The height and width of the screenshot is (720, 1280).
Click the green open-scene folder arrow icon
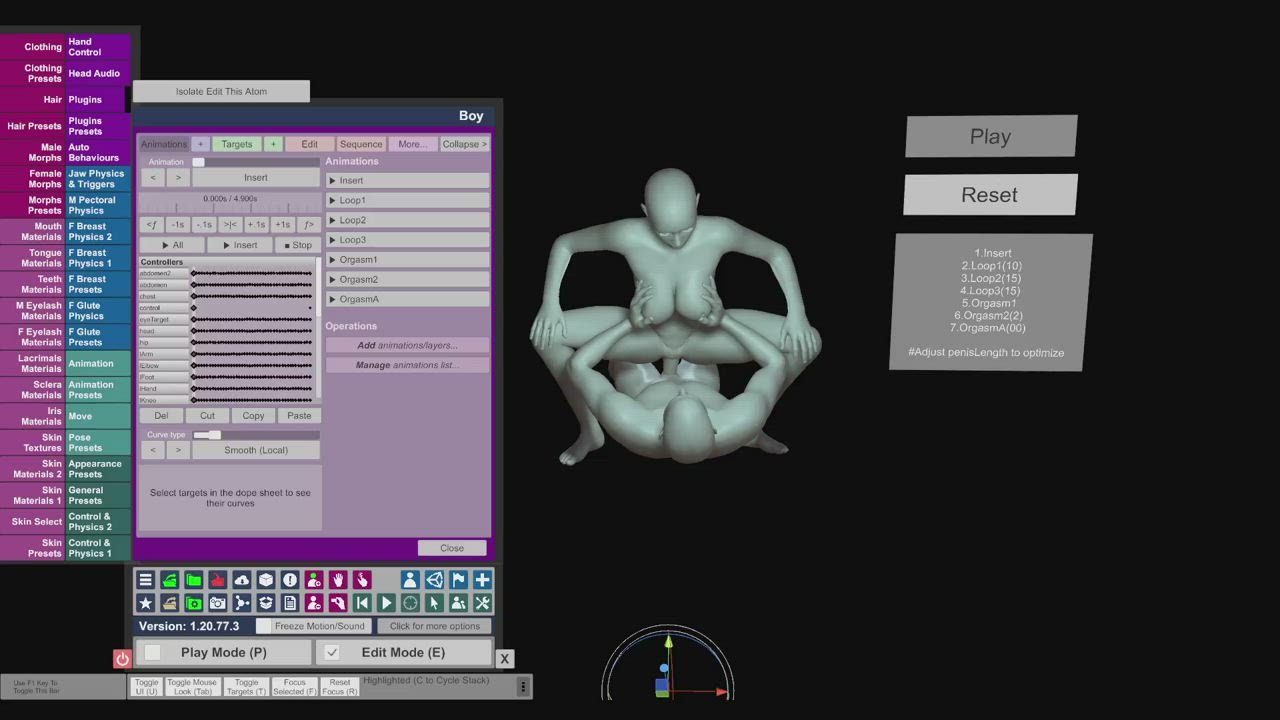(x=169, y=580)
